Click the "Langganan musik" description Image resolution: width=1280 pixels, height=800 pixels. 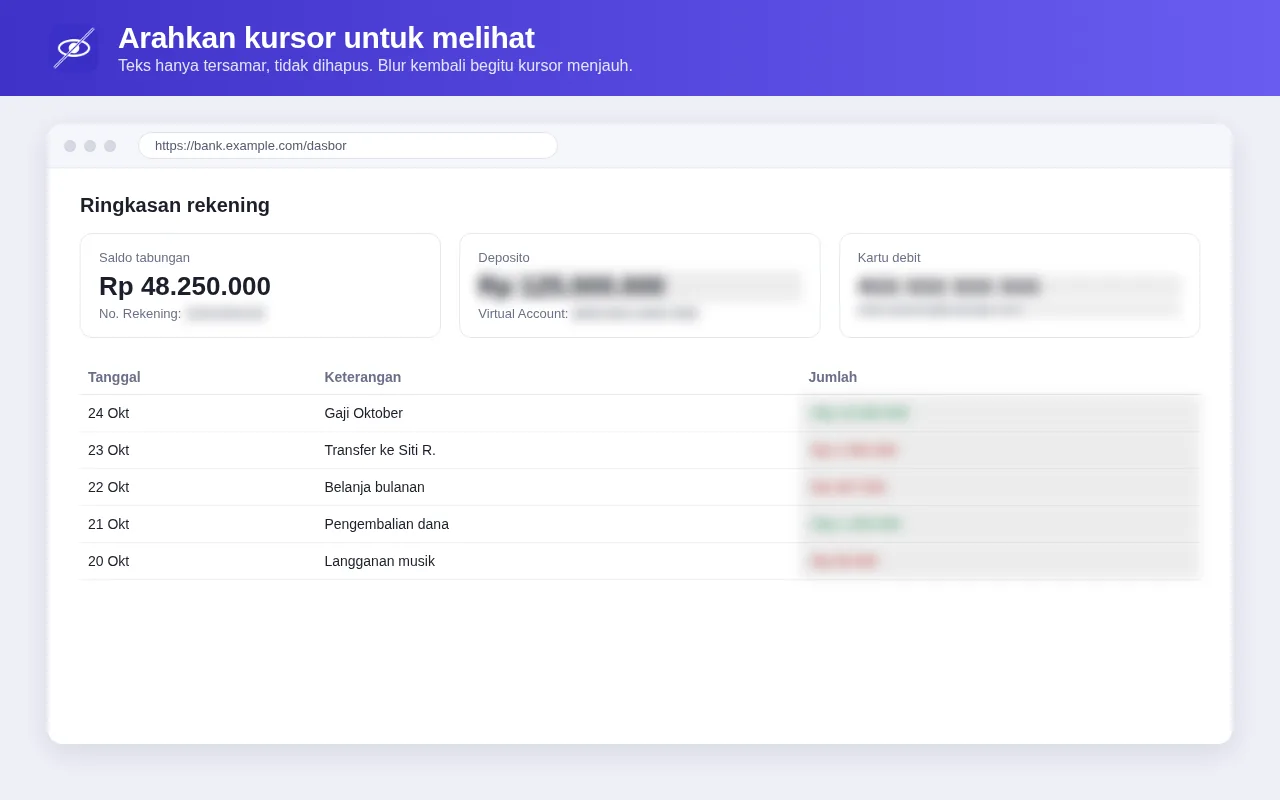380,561
